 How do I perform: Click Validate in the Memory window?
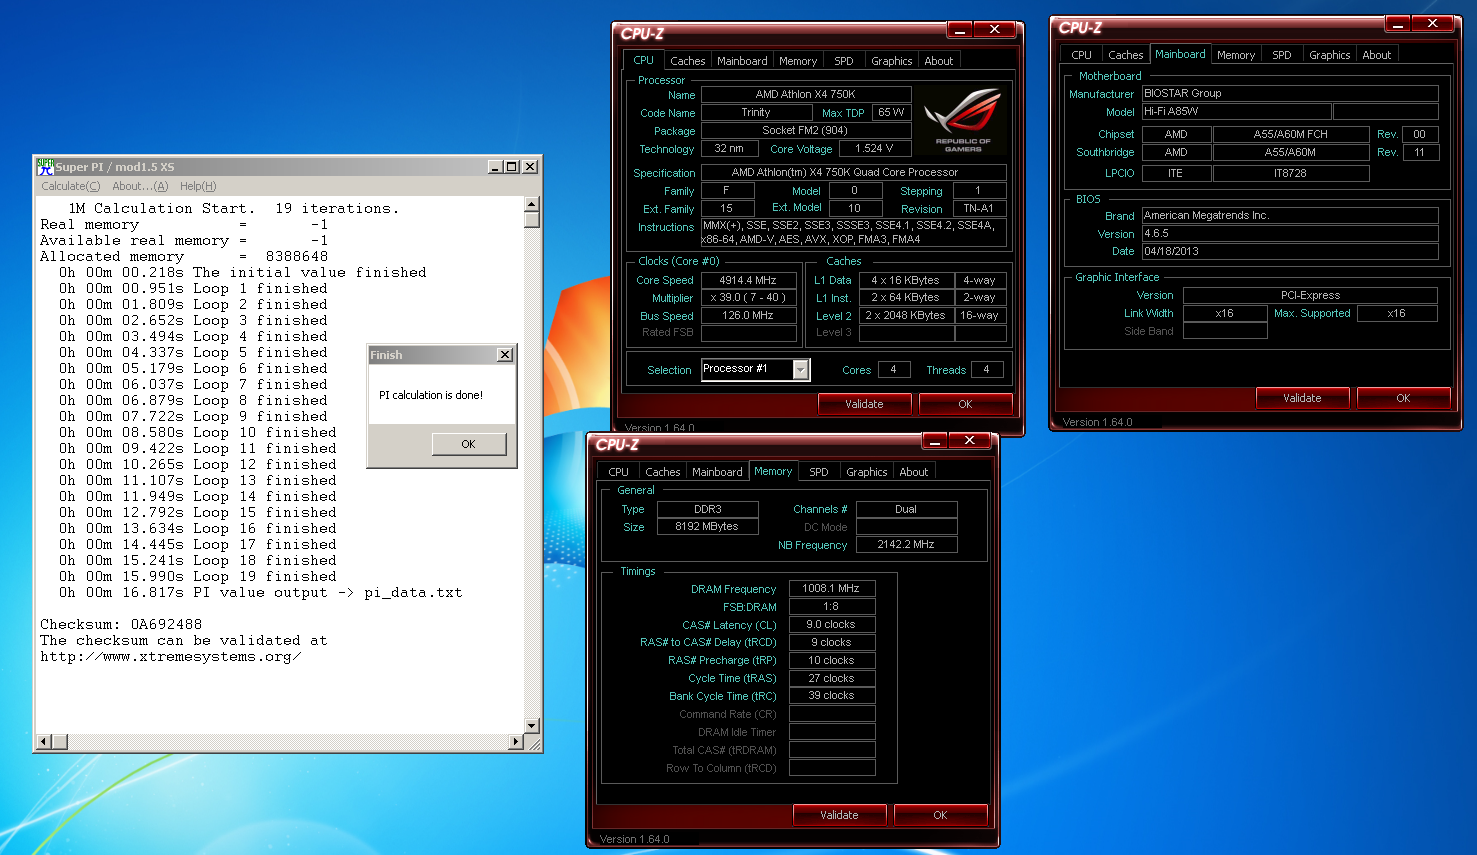pyautogui.click(x=839, y=815)
